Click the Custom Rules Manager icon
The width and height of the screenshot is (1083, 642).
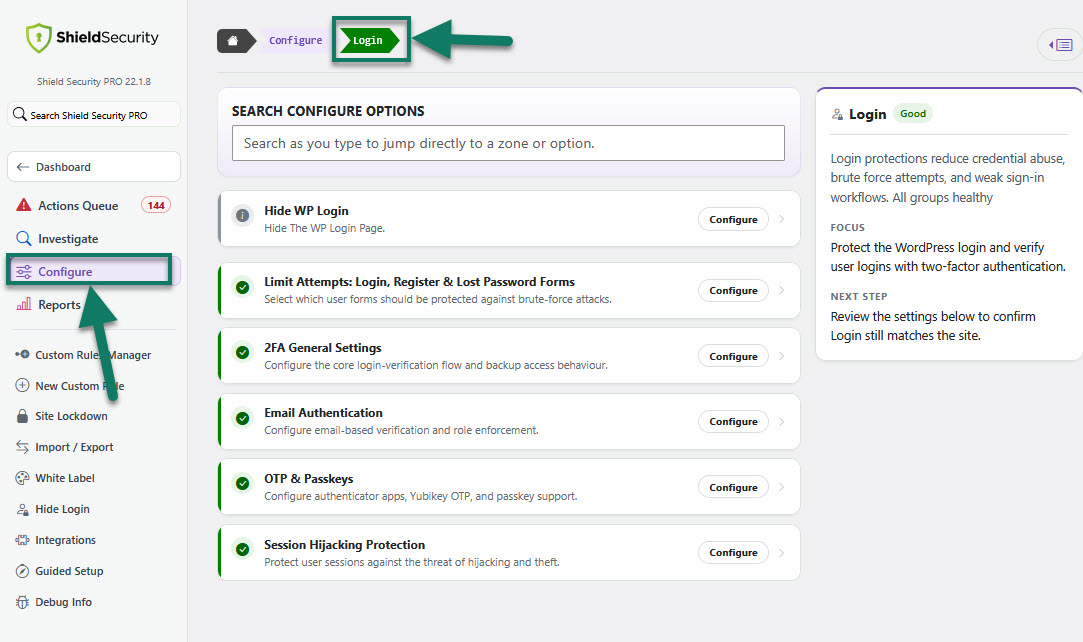click(x=22, y=354)
